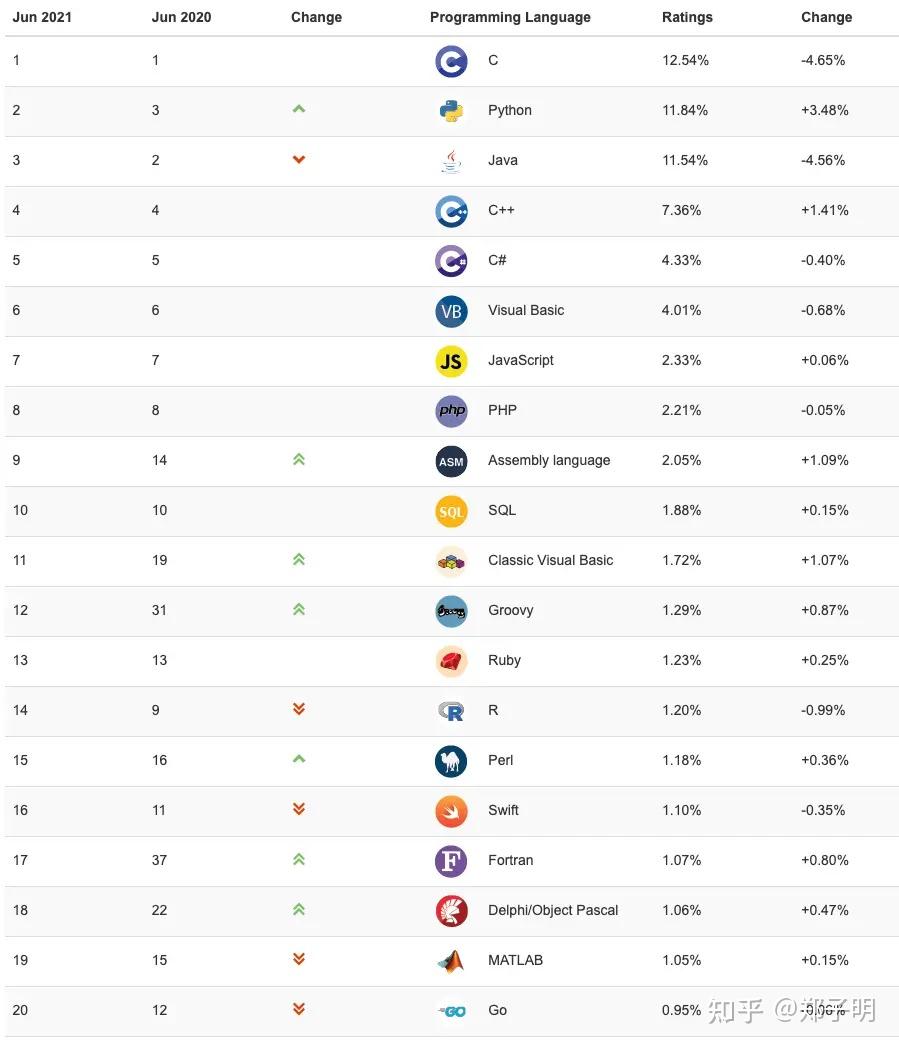Screen dimensions: 899x1047
Task: Click the Ruby red gem icon
Action: [451, 661]
